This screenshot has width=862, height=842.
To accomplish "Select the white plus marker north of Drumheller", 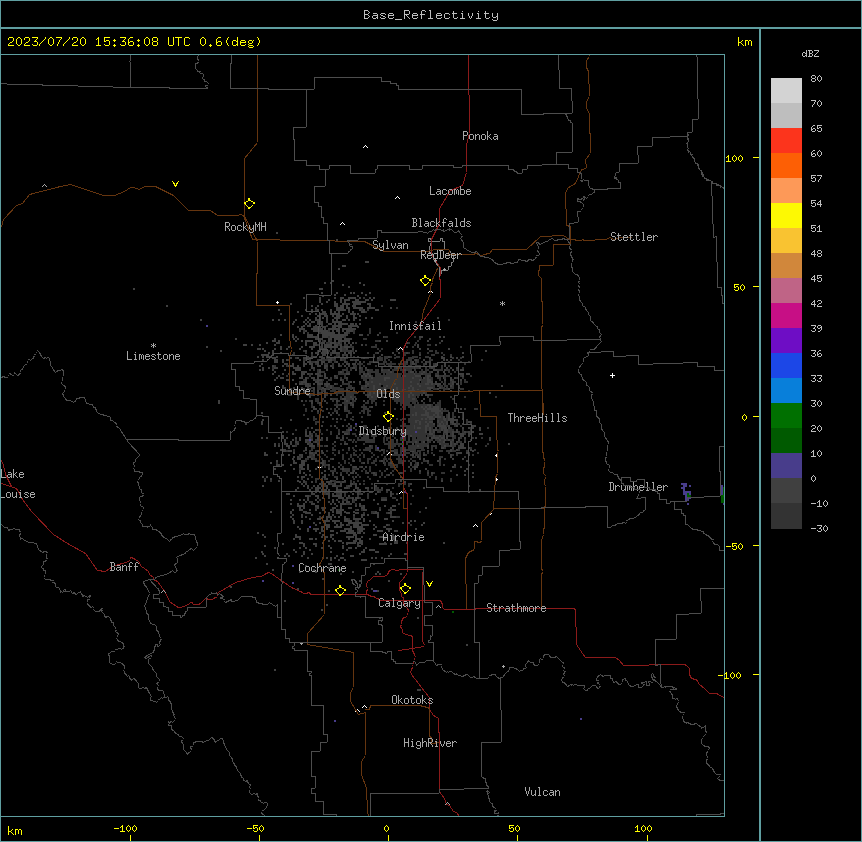I will tap(612, 375).
